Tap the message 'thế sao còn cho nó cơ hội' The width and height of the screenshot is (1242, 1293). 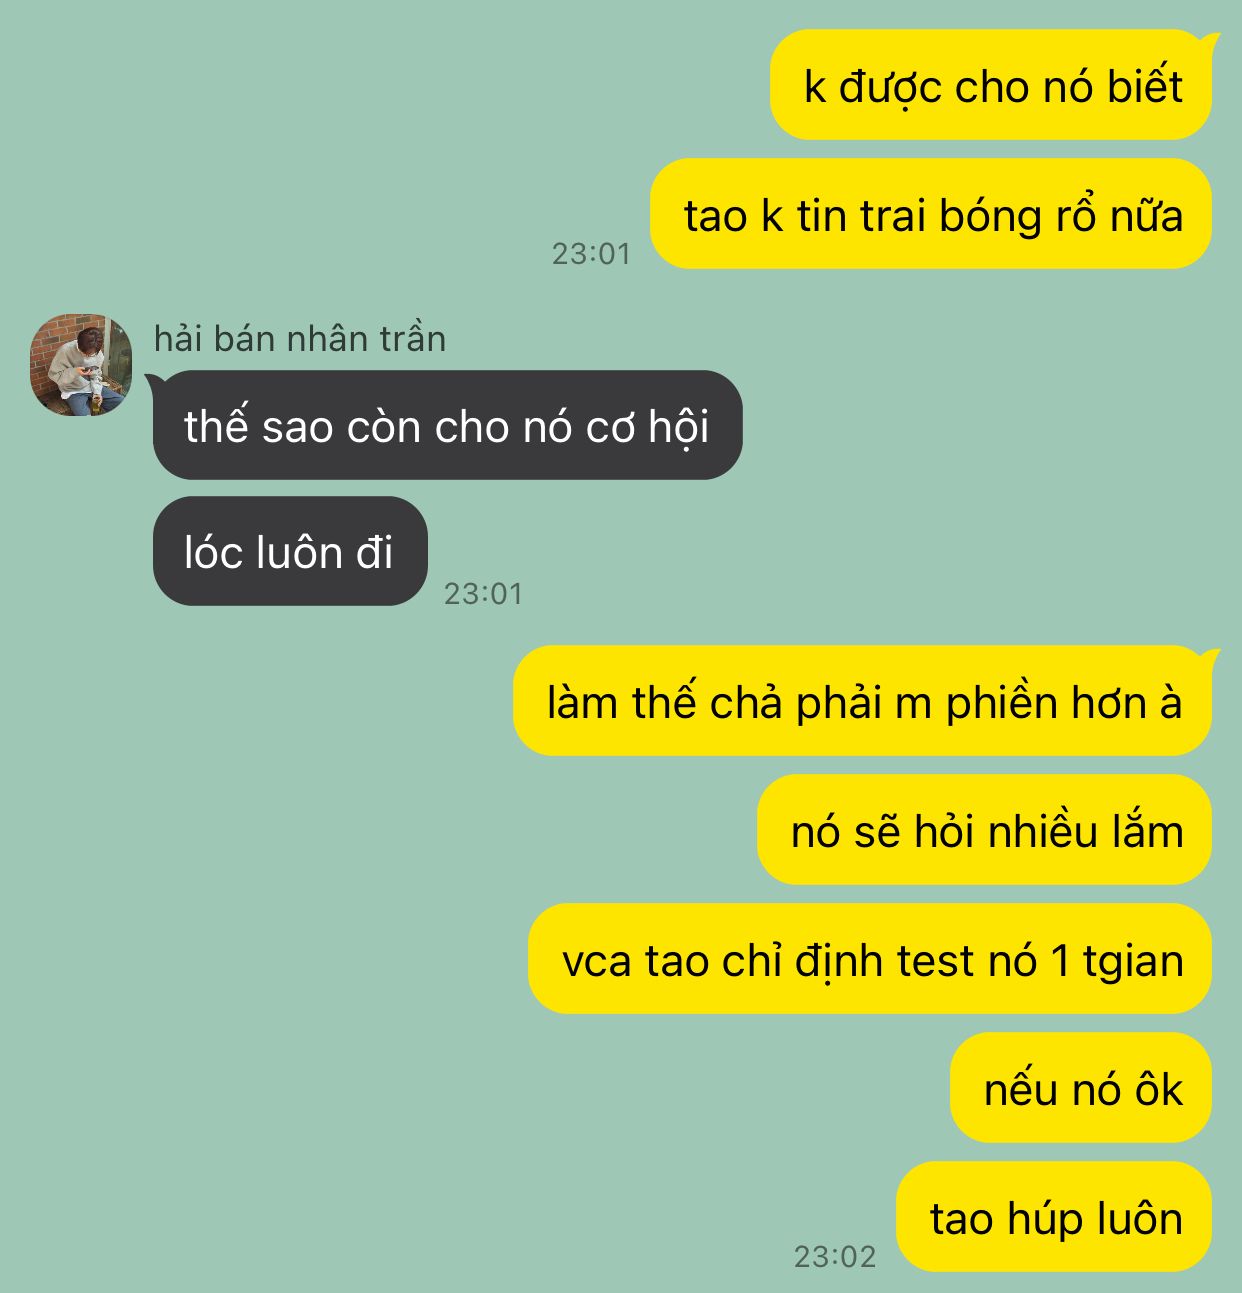click(447, 425)
